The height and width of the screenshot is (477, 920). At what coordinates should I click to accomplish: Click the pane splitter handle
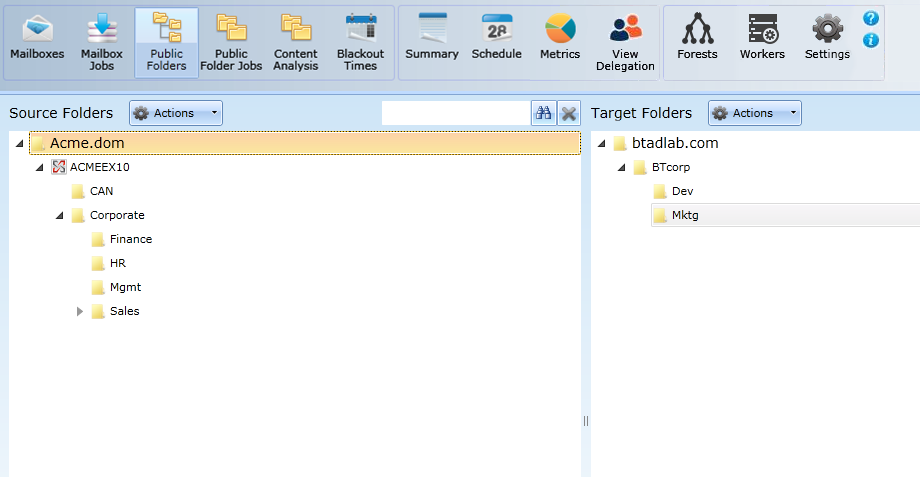point(586,421)
